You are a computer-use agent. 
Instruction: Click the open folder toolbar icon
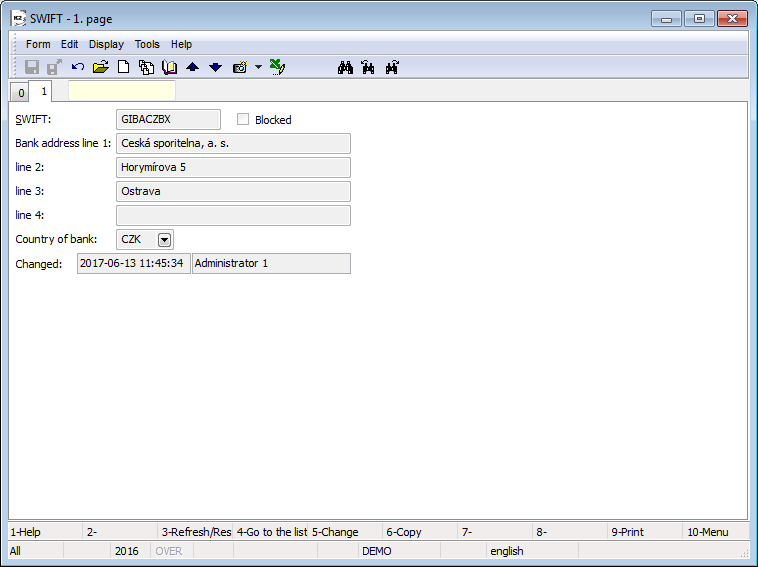tap(101, 67)
